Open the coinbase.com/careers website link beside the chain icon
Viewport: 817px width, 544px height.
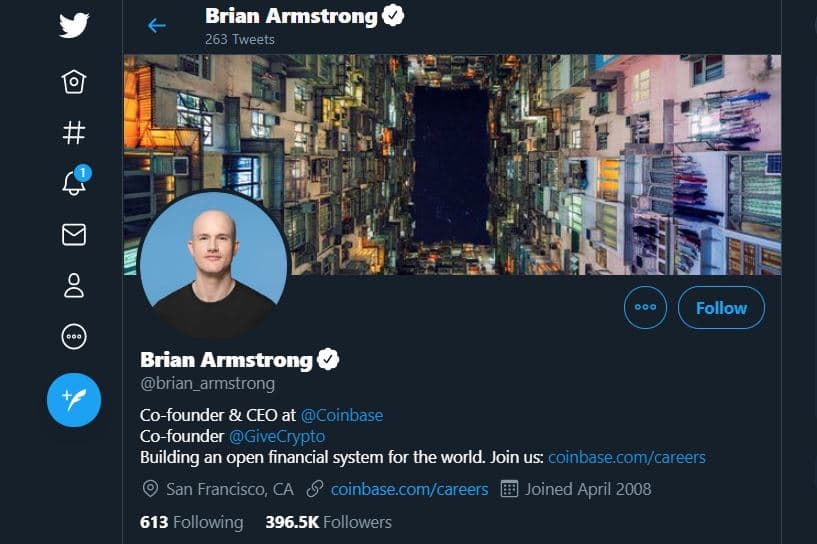click(x=410, y=489)
